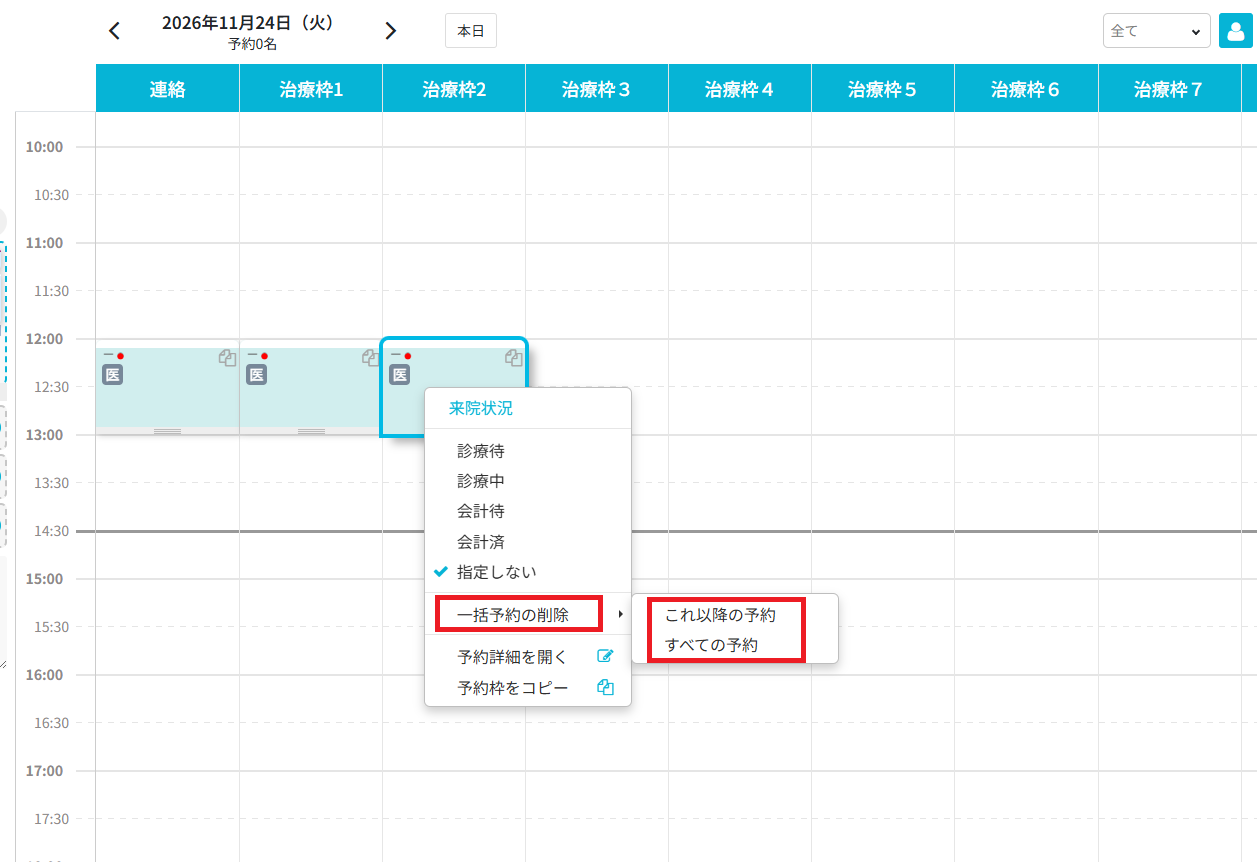
Task: Click the 連絡 column header
Action: coord(168,89)
